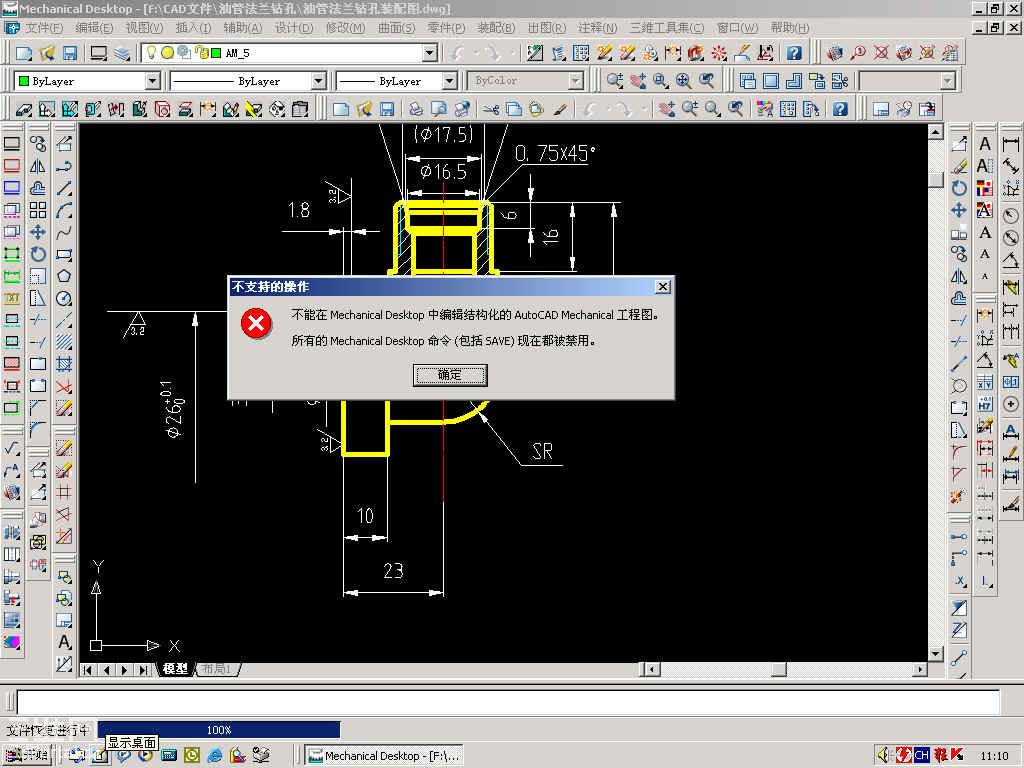Select the Offset tool icon
This screenshot has height=768, width=1024.
click(38, 188)
